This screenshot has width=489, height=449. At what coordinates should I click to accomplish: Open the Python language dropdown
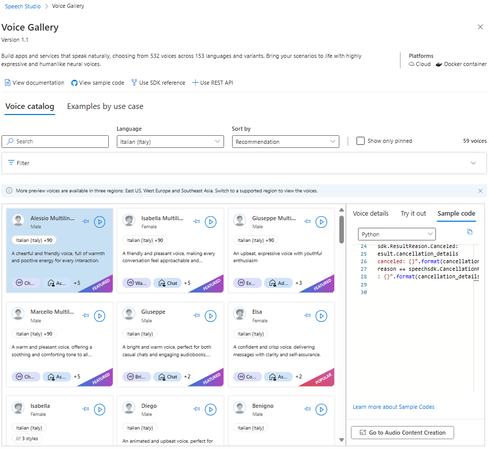397,234
